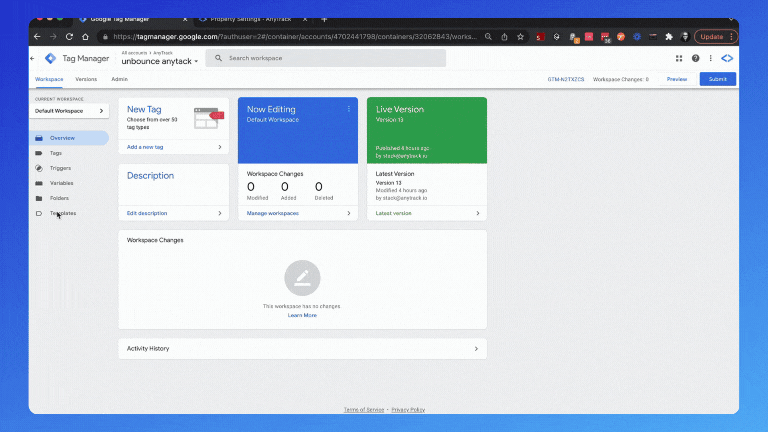Click the browser URL address field
The height and width of the screenshot is (432, 768).
(x=294, y=37)
